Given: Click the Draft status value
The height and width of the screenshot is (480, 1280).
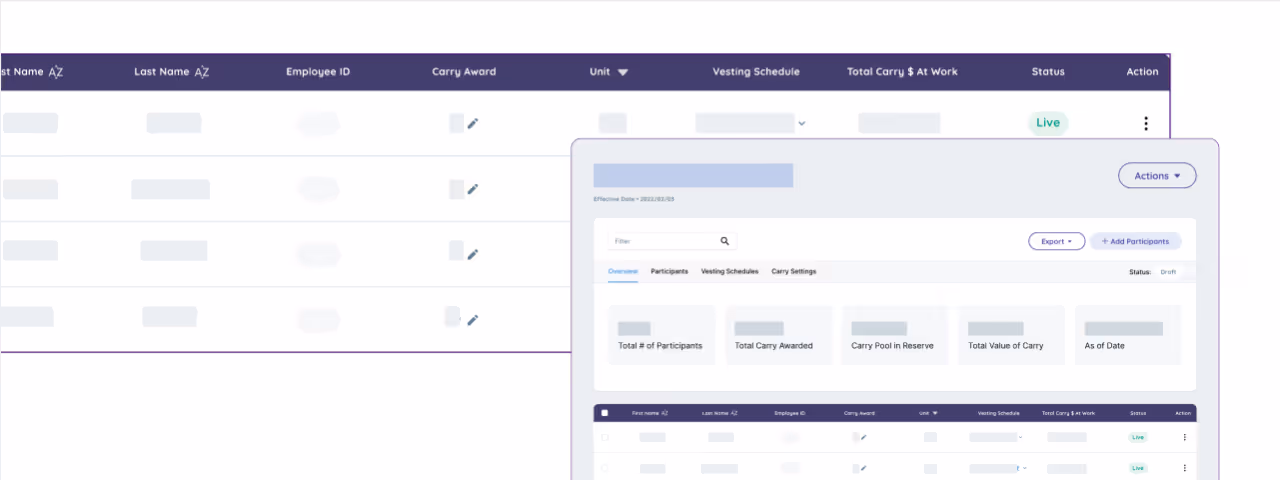Looking at the screenshot, I should coord(1168,272).
